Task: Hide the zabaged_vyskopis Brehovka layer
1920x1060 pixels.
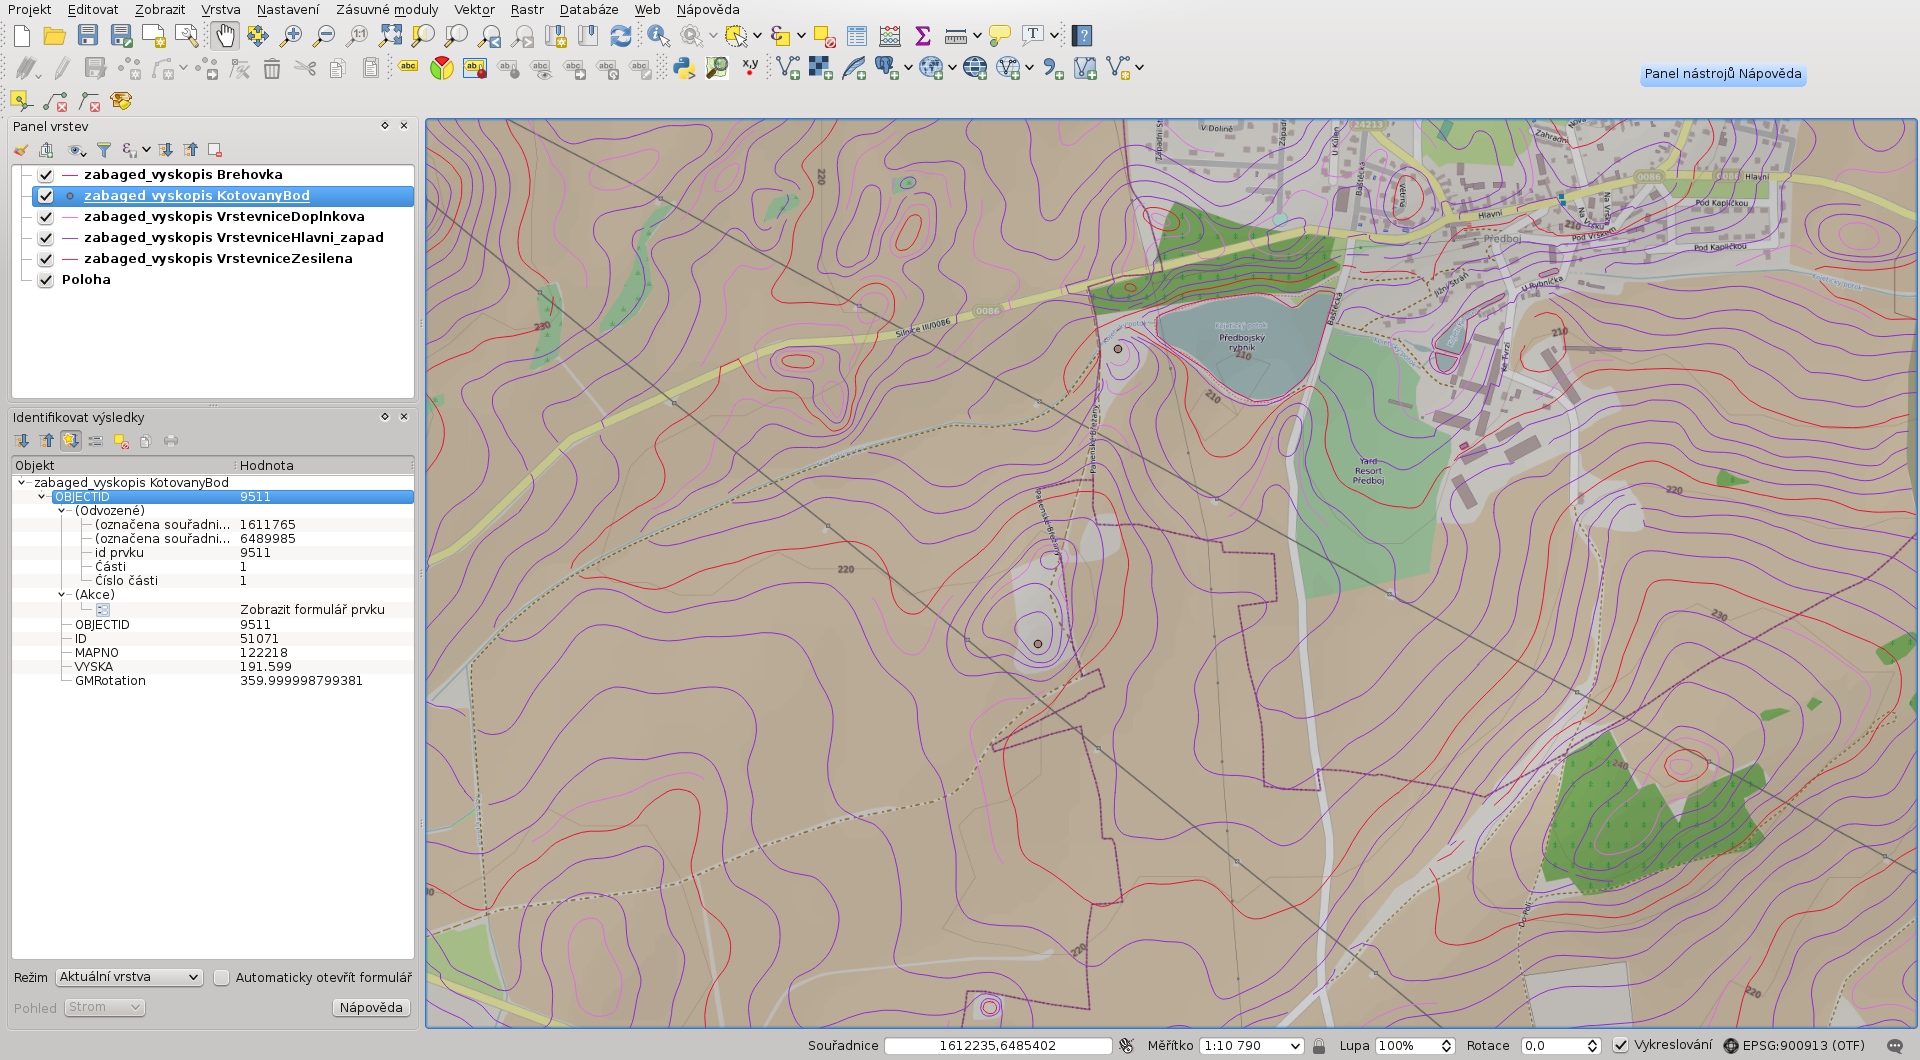Action: (46, 175)
